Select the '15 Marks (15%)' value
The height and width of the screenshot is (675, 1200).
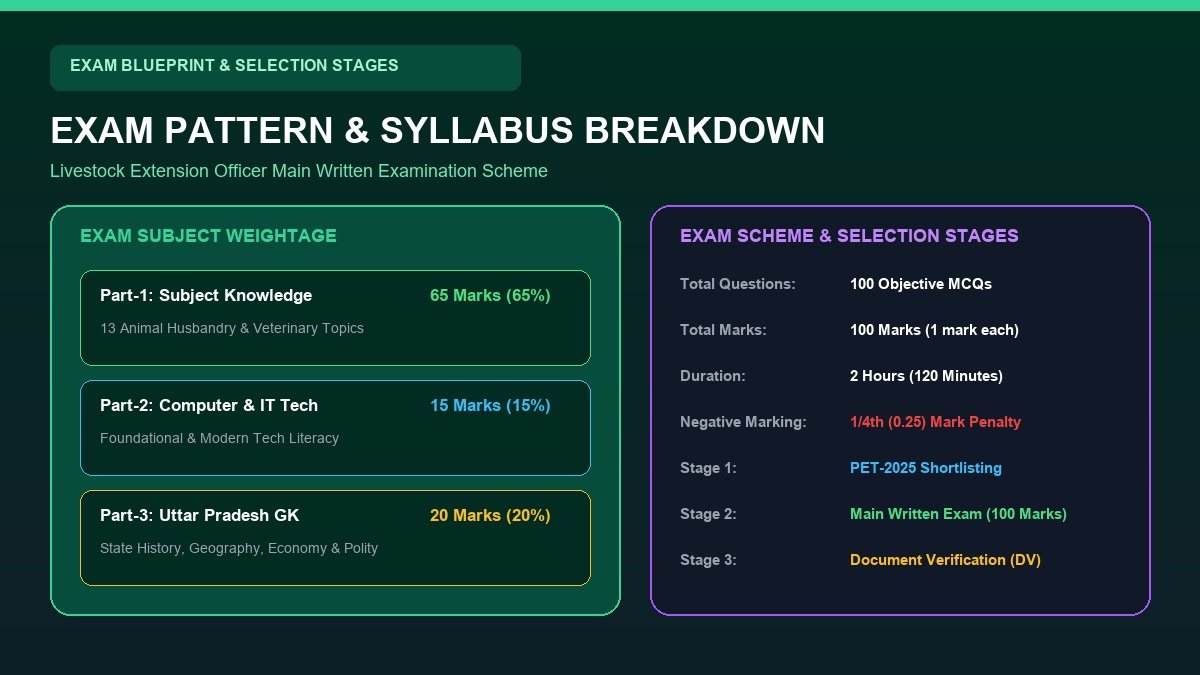click(490, 406)
